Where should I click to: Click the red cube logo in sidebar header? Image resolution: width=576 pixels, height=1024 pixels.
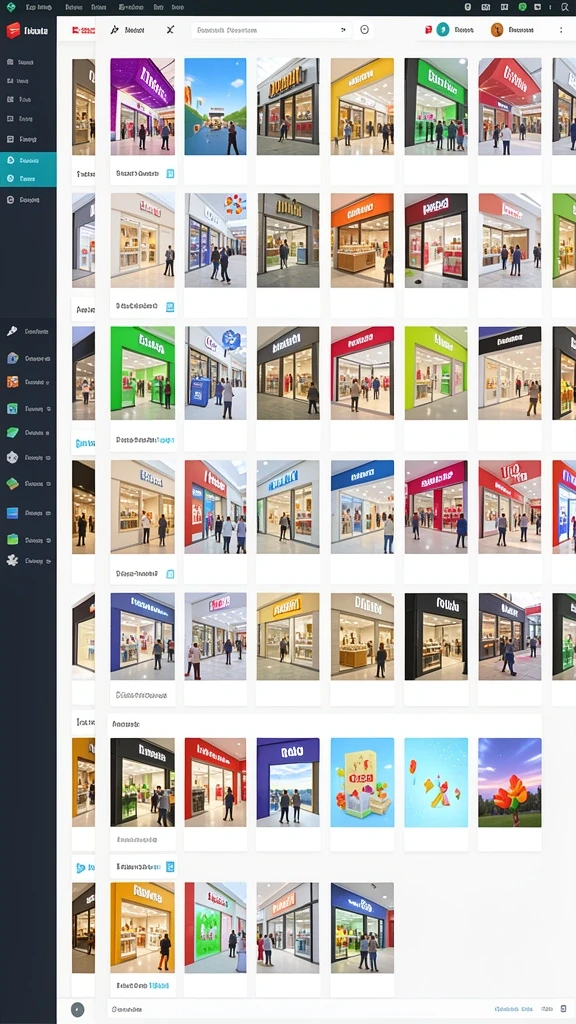click(13, 30)
